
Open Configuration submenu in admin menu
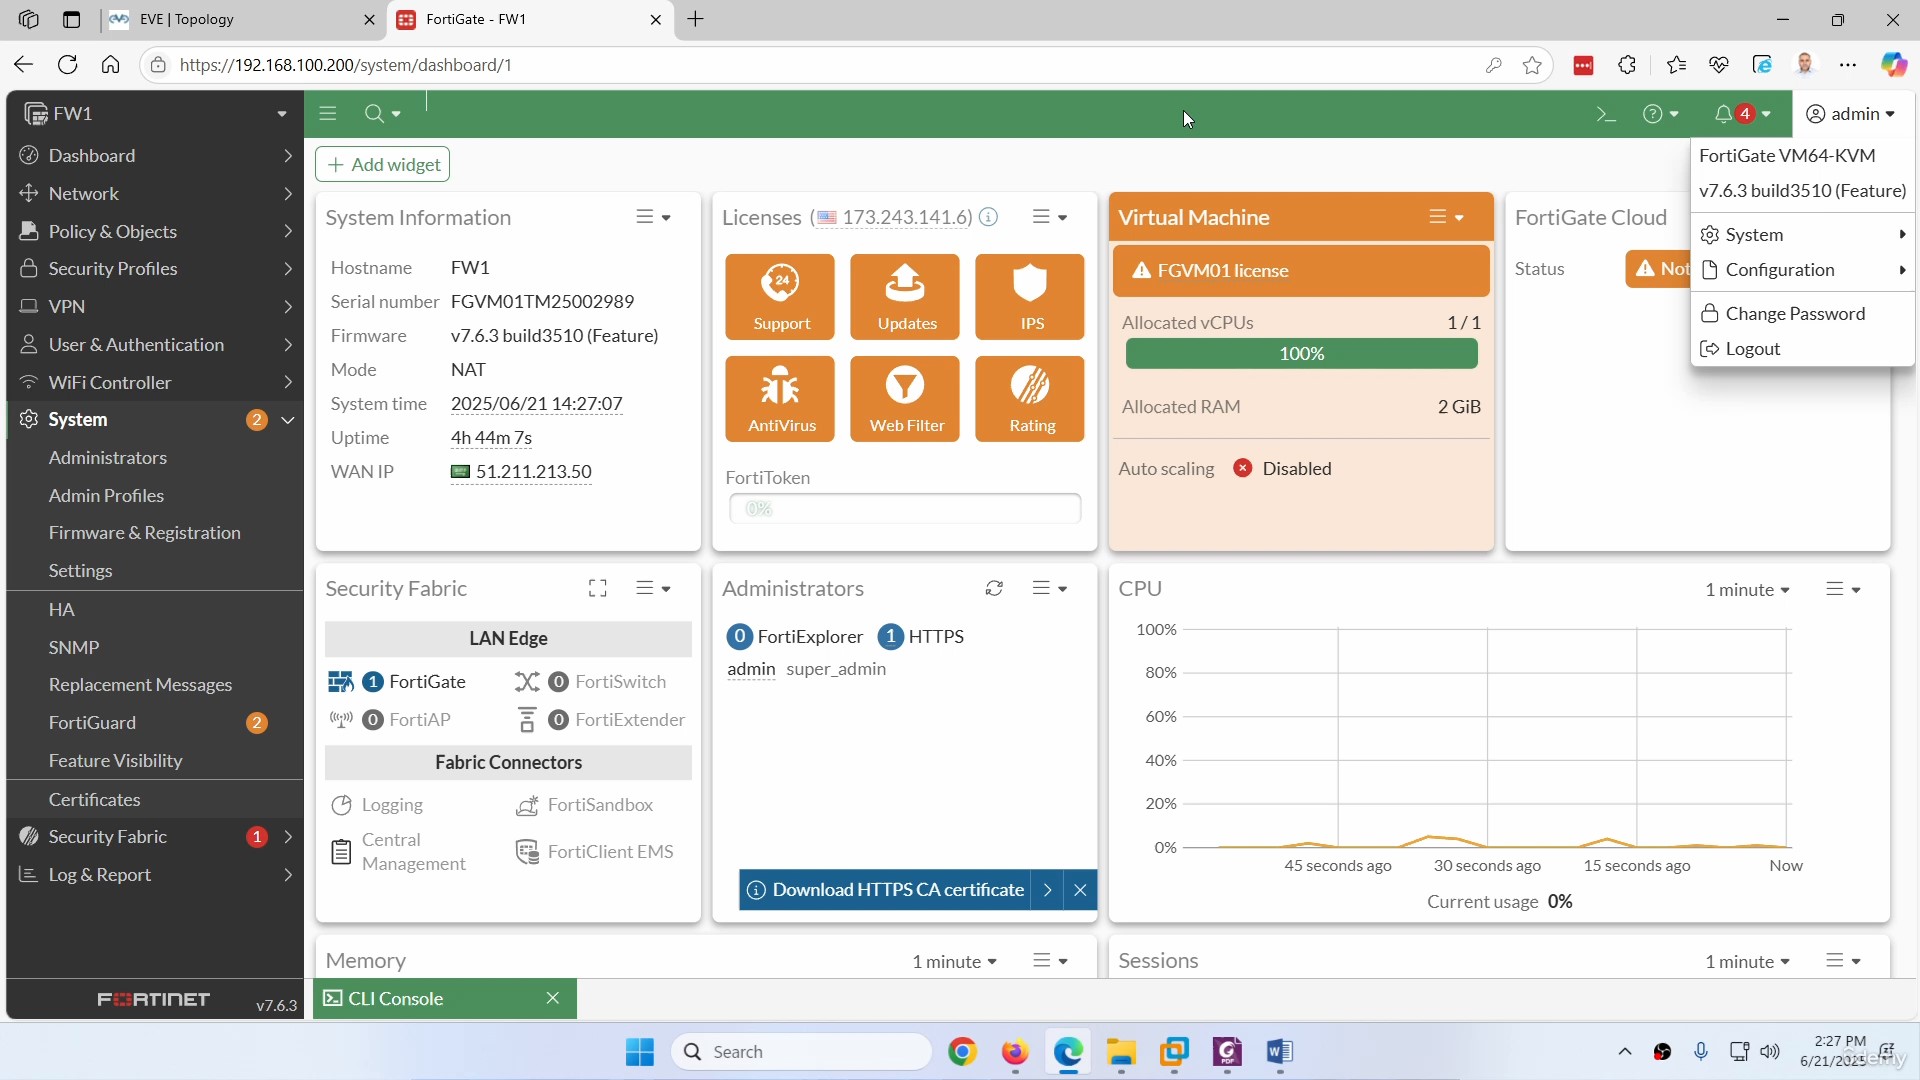[x=1802, y=270]
